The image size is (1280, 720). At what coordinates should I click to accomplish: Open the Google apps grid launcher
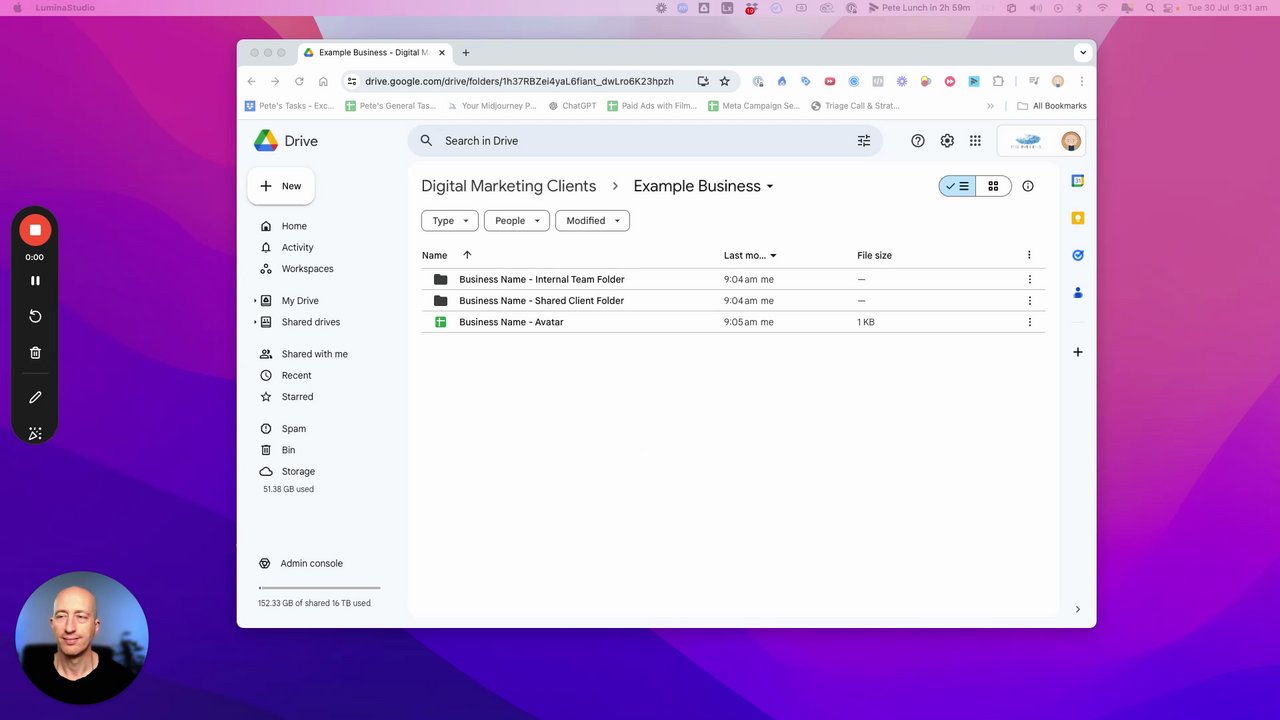pyautogui.click(x=975, y=141)
